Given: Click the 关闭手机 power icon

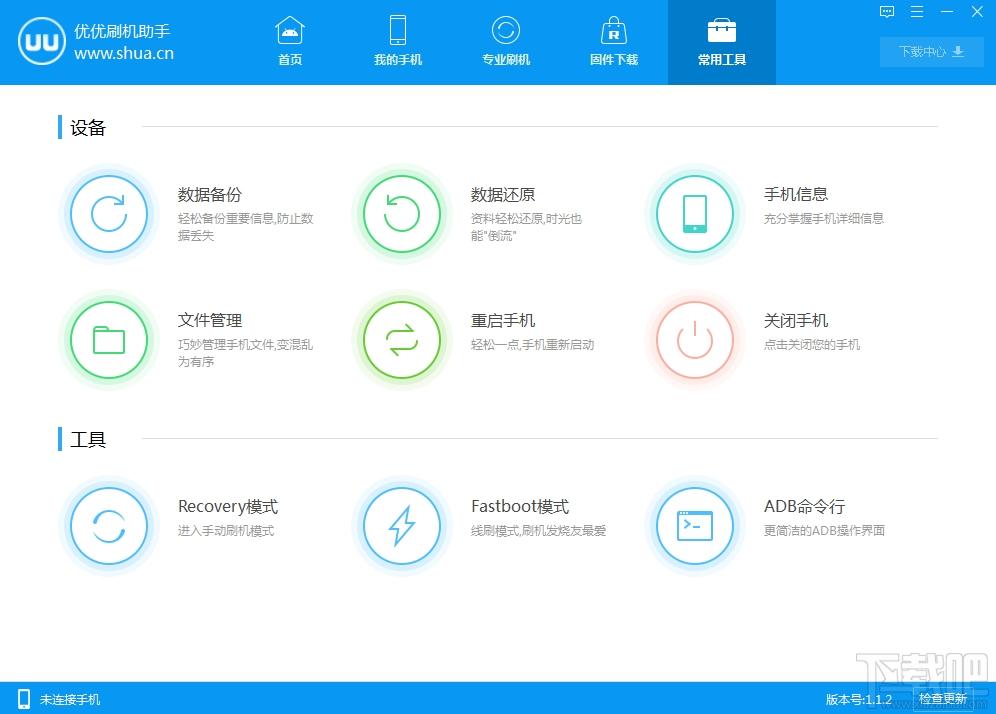Looking at the screenshot, I should click(x=695, y=340).
